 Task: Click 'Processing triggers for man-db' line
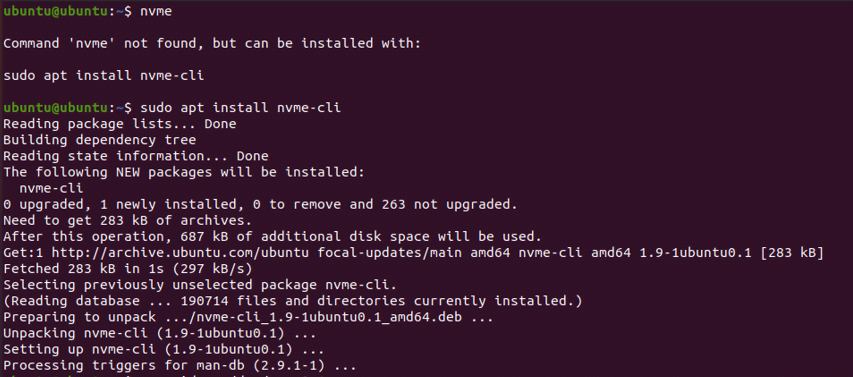pyautogui.click(x=180, y=366)
